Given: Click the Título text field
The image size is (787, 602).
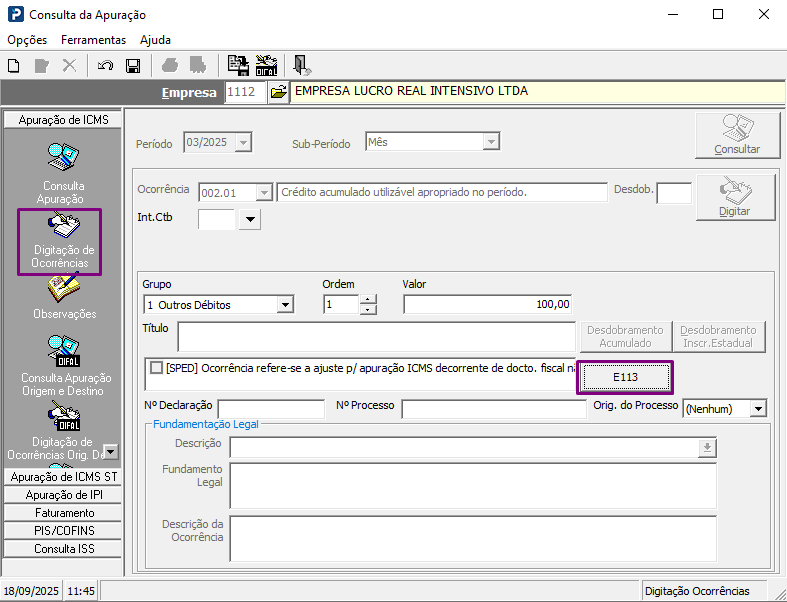Looking at the screenshot, I should 376,336.
